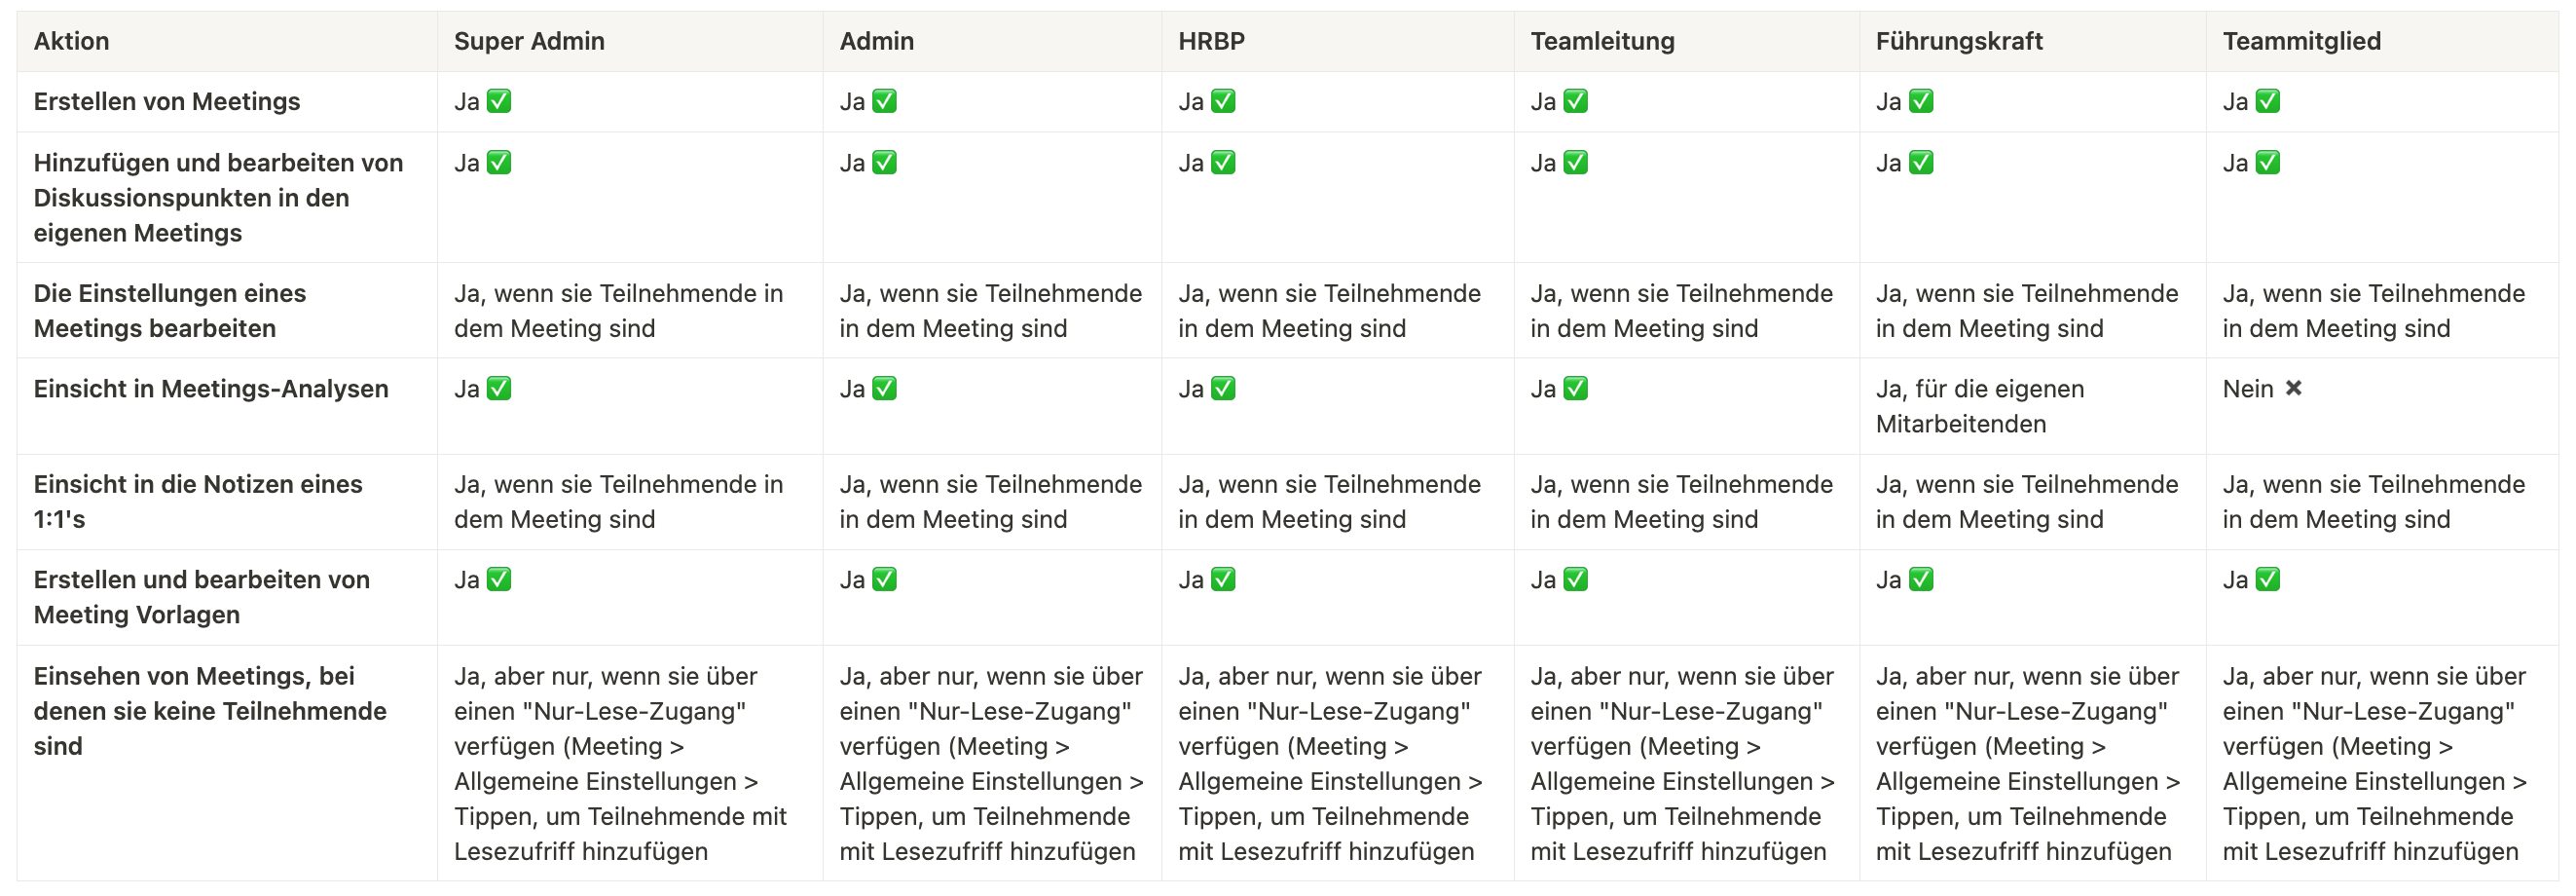
Task: Click Teamleitung's checkmark in Meeting Vorlagen row
Action: pyautogui.click(x=1575, y=580)
